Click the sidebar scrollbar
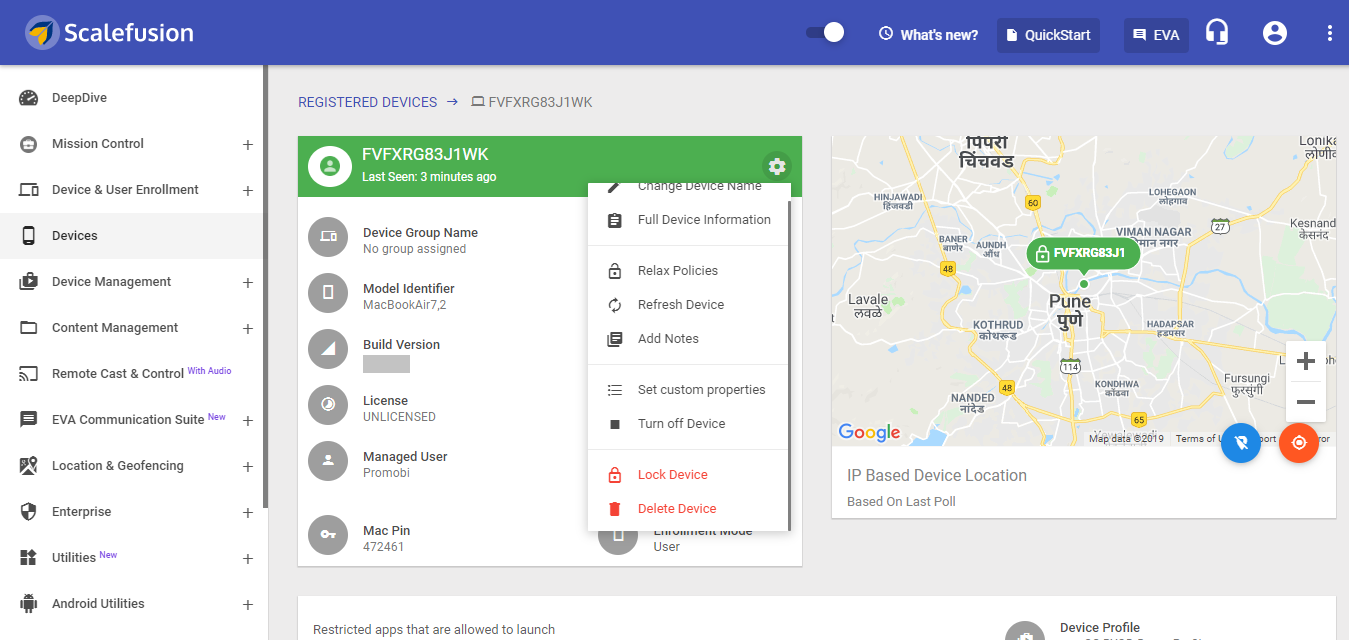Viewport: 1349px width, 640px height. 266,287
